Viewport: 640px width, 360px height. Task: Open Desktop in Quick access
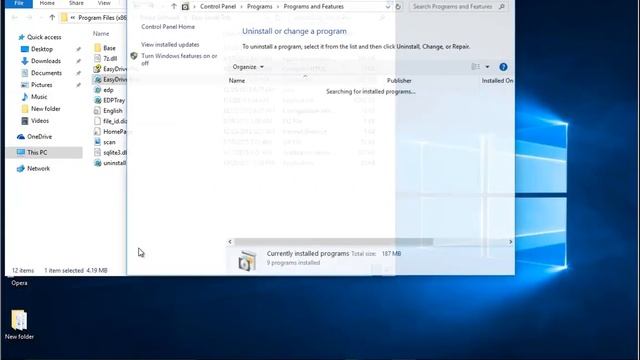pyautogui.click(x=42, y=49)
